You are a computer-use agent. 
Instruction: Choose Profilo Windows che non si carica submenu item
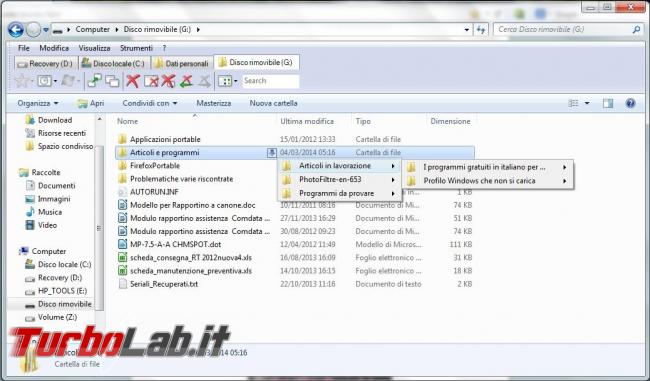(x=488, y=181)
